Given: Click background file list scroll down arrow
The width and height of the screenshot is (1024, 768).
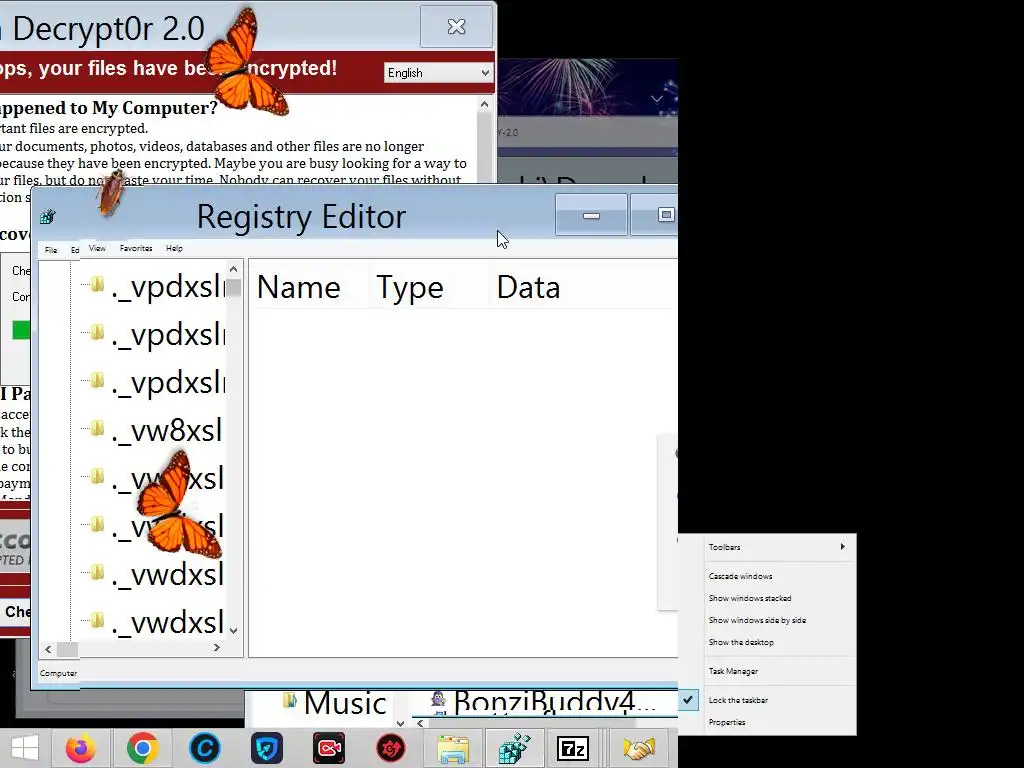Looking at the screenshot, I should tap(400, 723).
